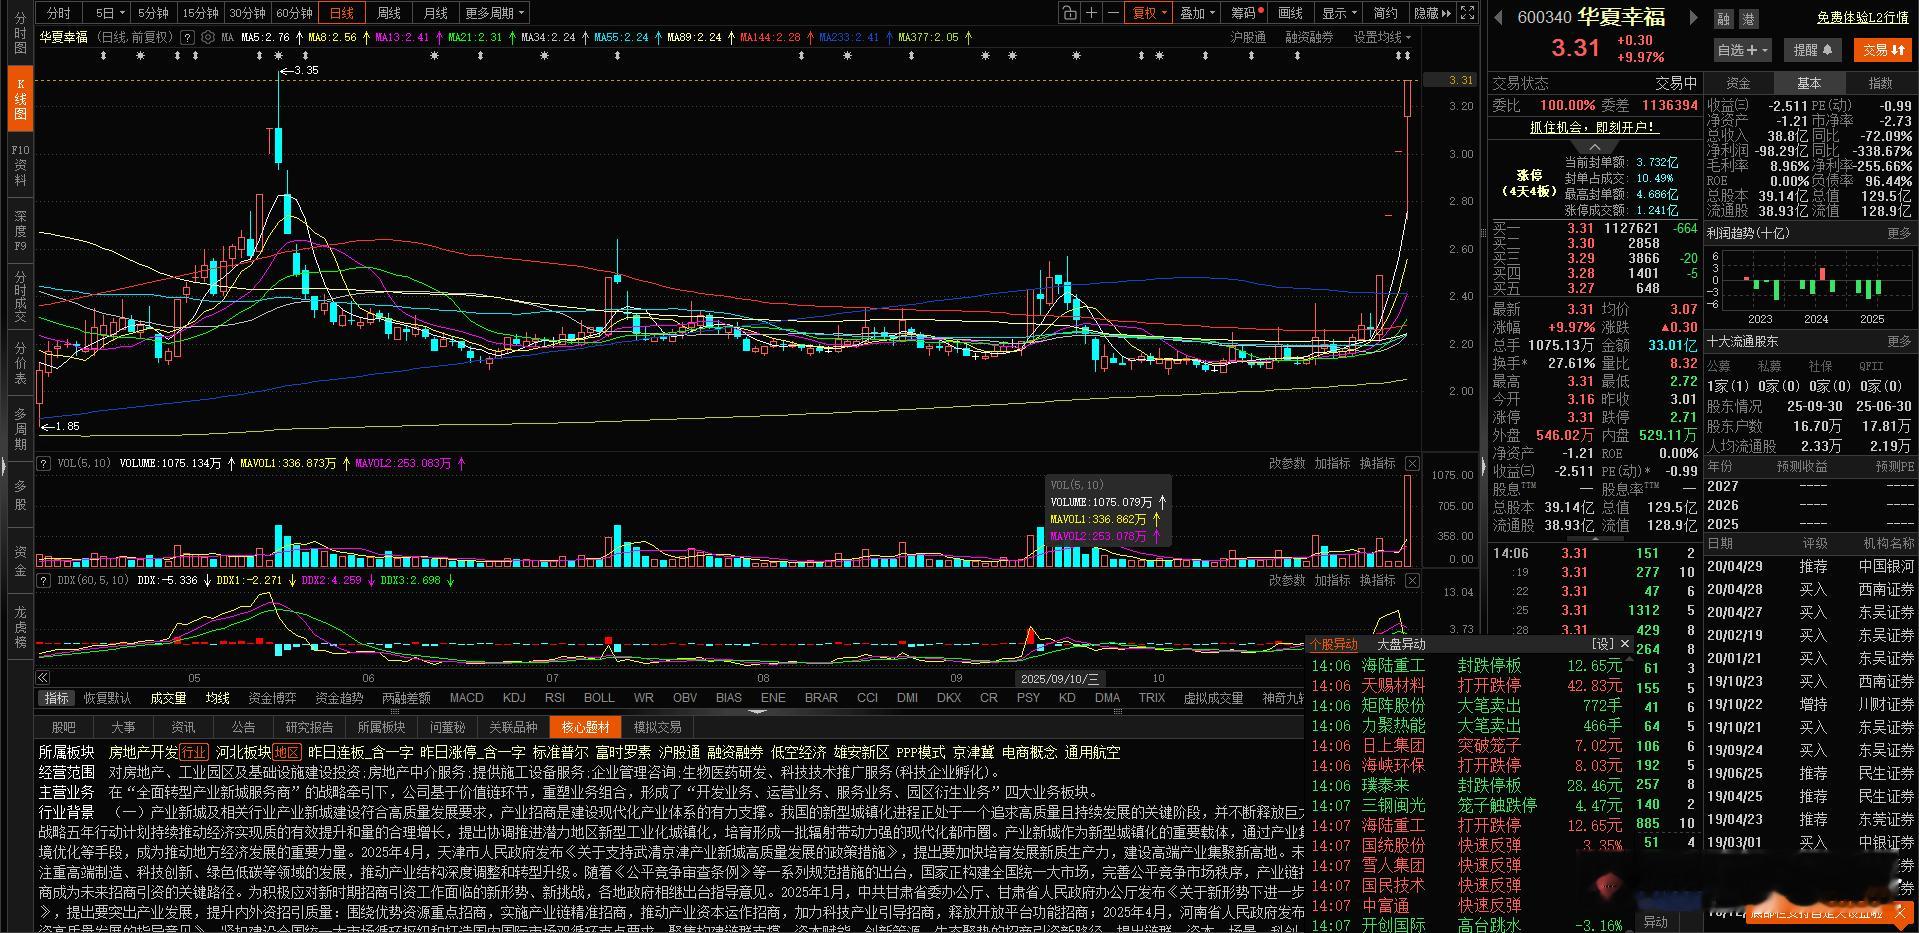Switch to the 资金 tab in quote panel

pos(1738,83)
